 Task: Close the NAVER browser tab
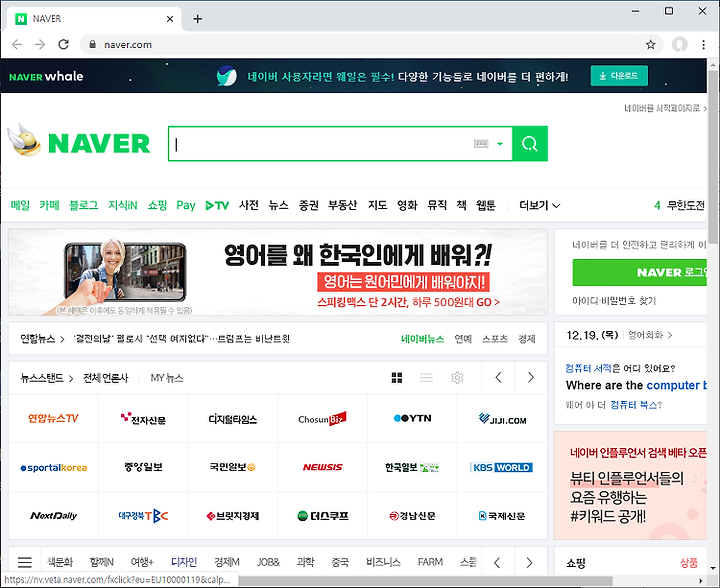pyautogui.click(x=170, y=19)
